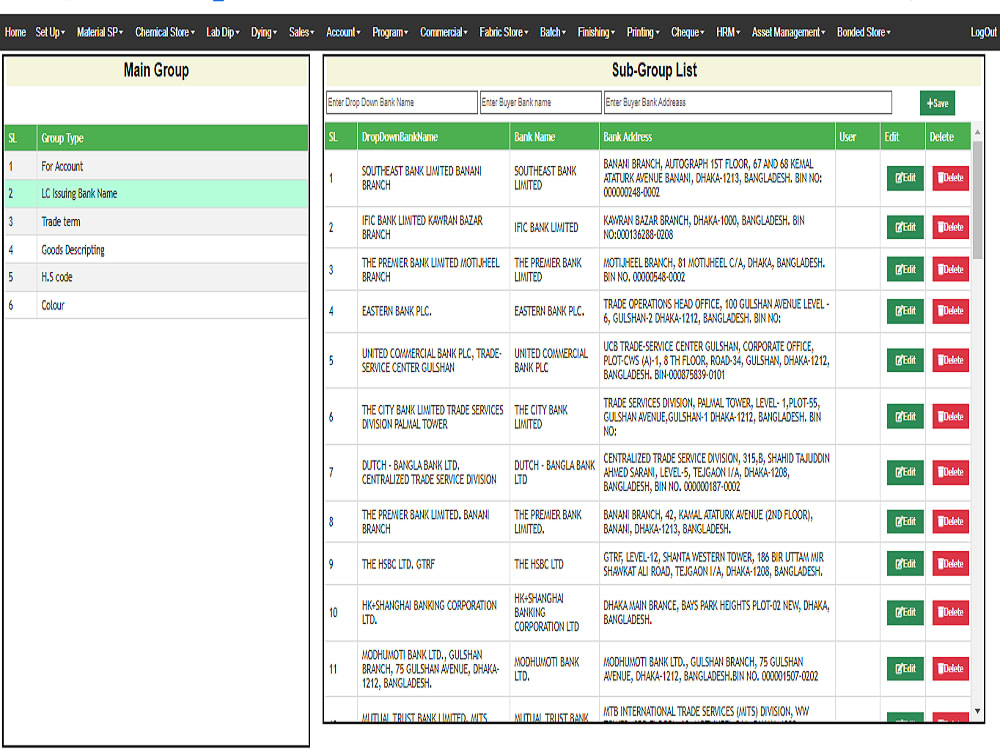The height and width of the screenshot is (750, 1000).
Task: Focus the Buyer Bank name field
Action: click(541, 102)
